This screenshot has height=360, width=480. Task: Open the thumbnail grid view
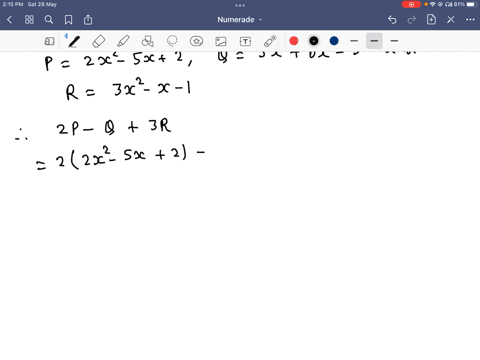pos(29,20)
